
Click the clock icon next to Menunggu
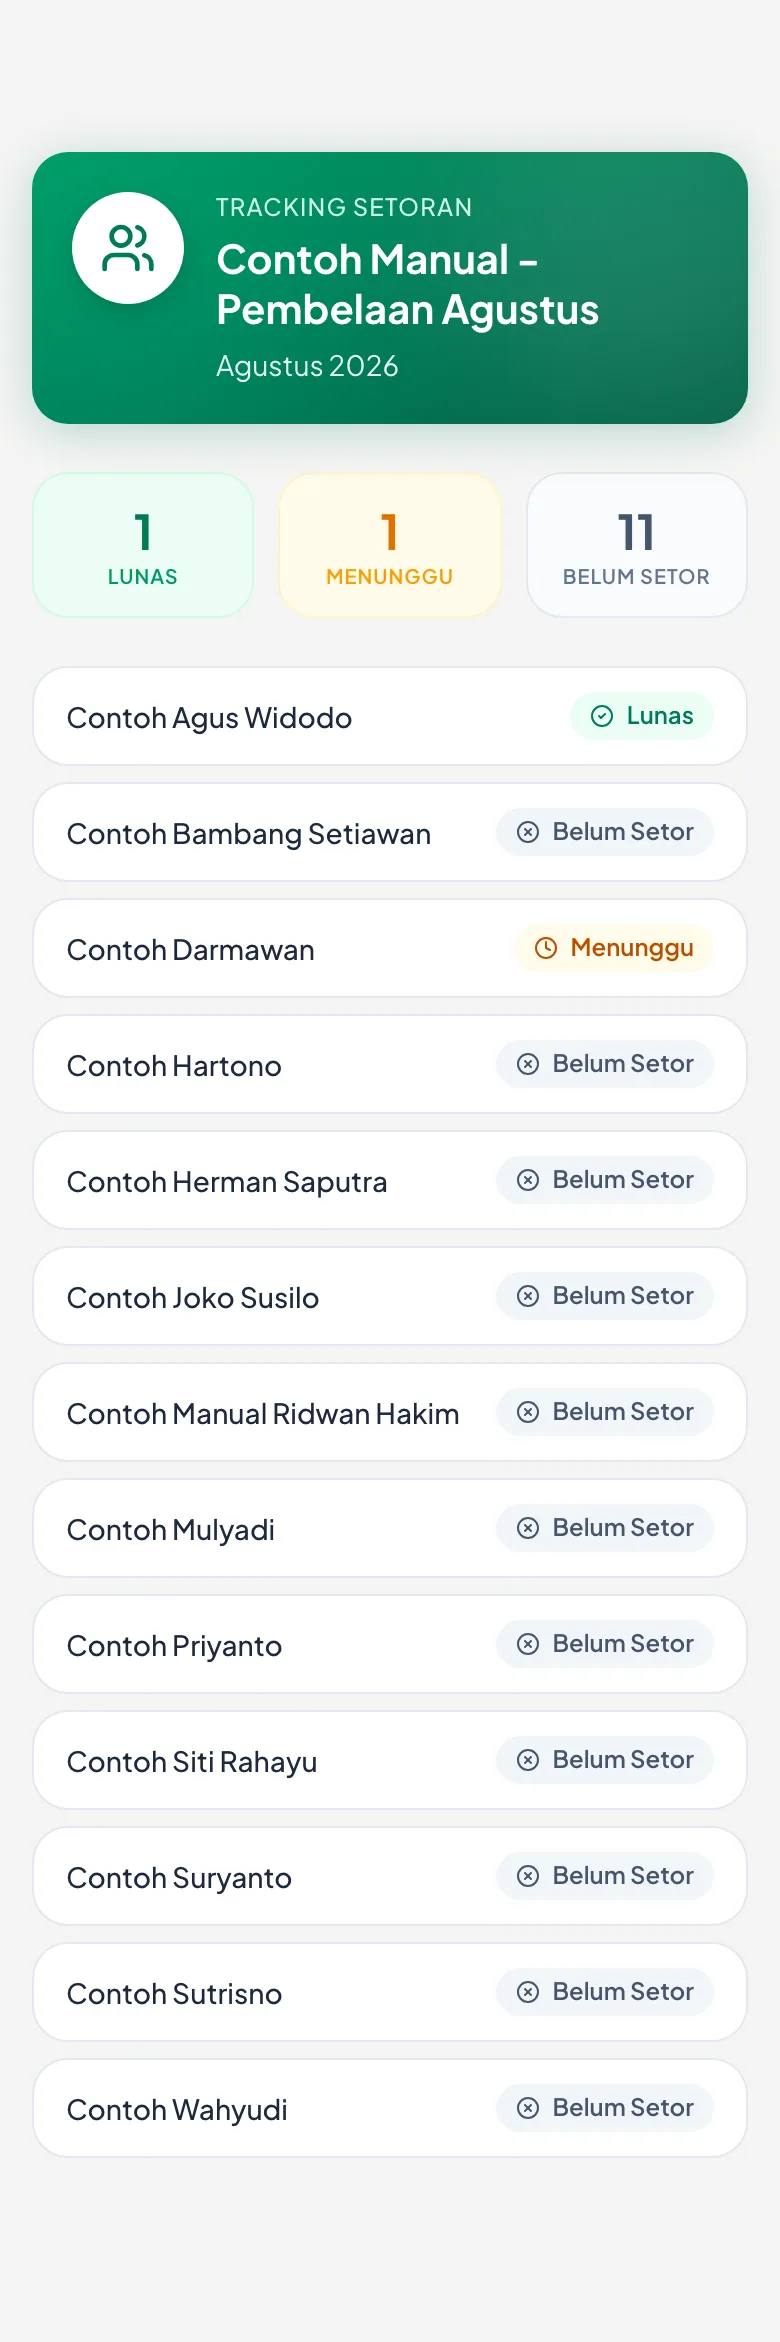pyautogui.click(x=546, y=948)
